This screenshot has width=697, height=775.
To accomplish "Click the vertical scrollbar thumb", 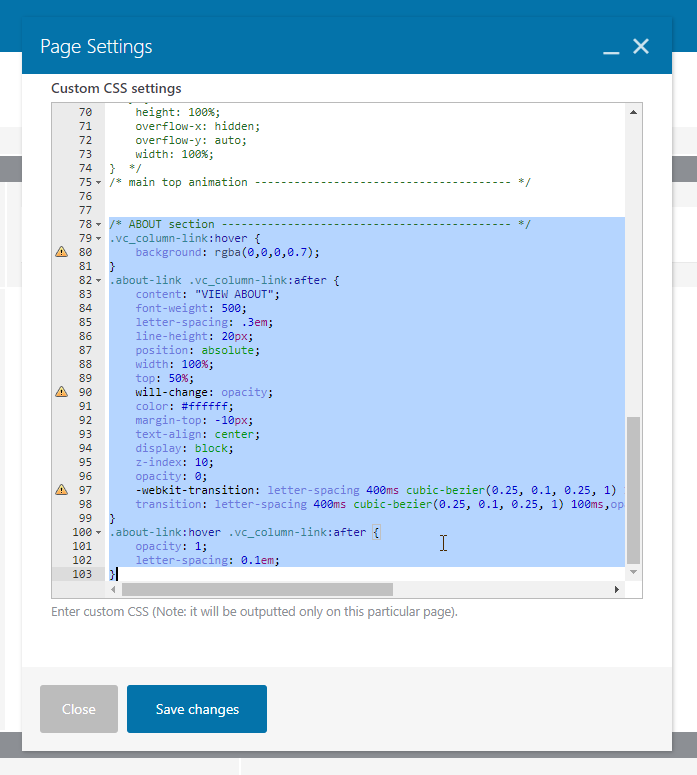I will click(x=633, y=490).
